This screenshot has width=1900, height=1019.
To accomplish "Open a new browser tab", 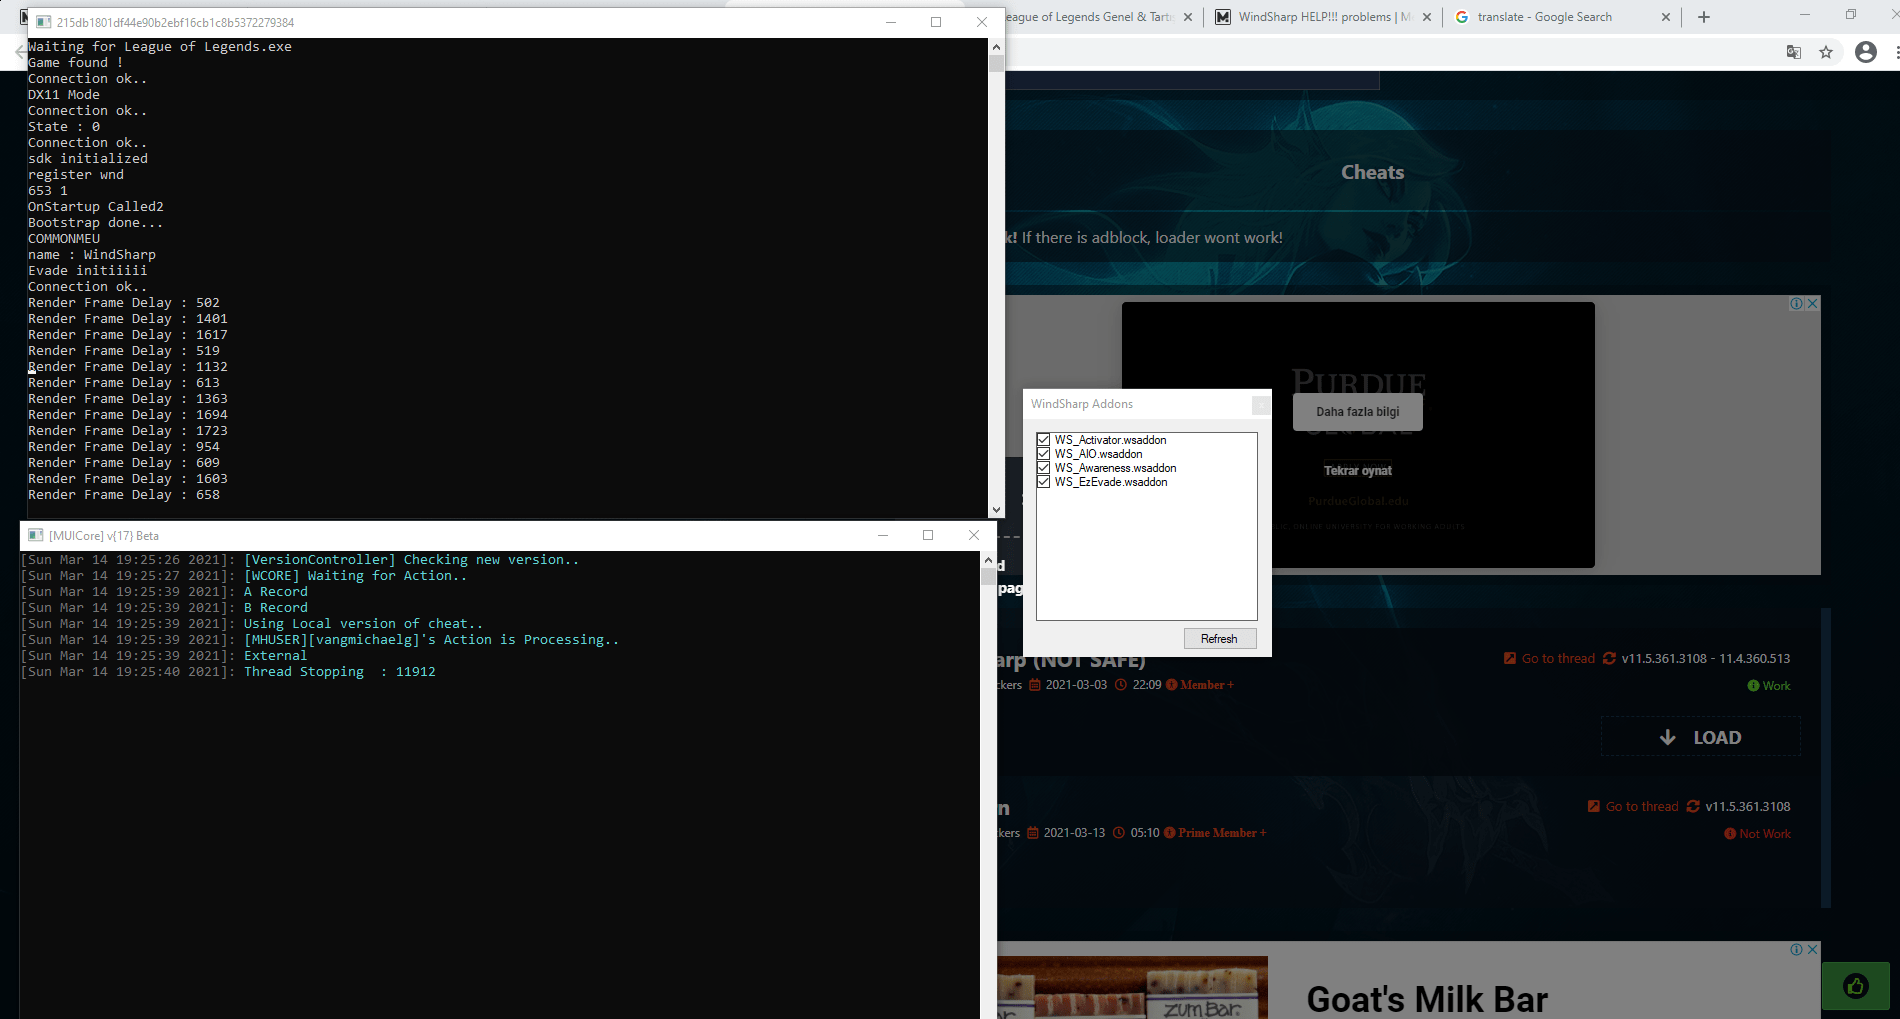I will (1704, 17).
